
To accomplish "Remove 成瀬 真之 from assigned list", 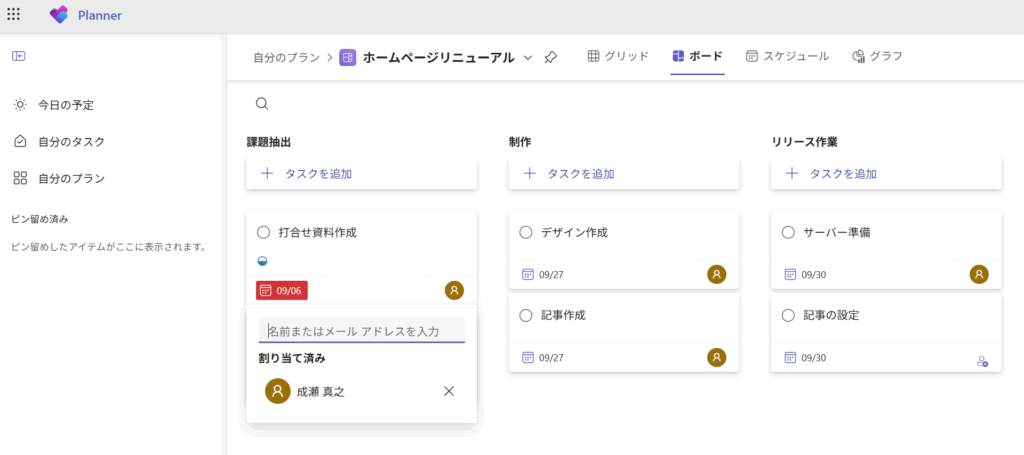I will point(449,391).
